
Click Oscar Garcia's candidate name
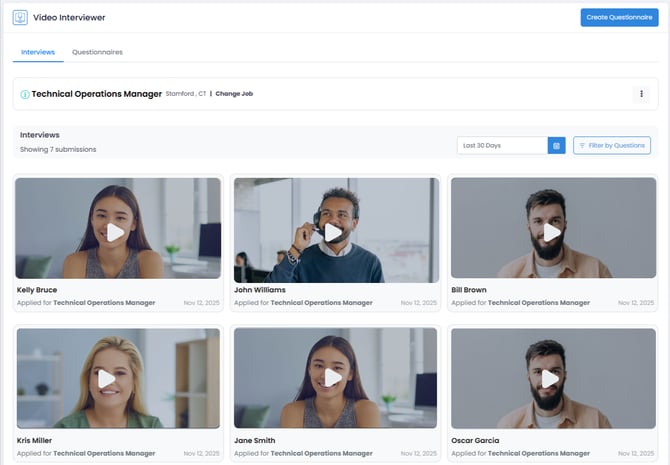click(x=477, y=440)
